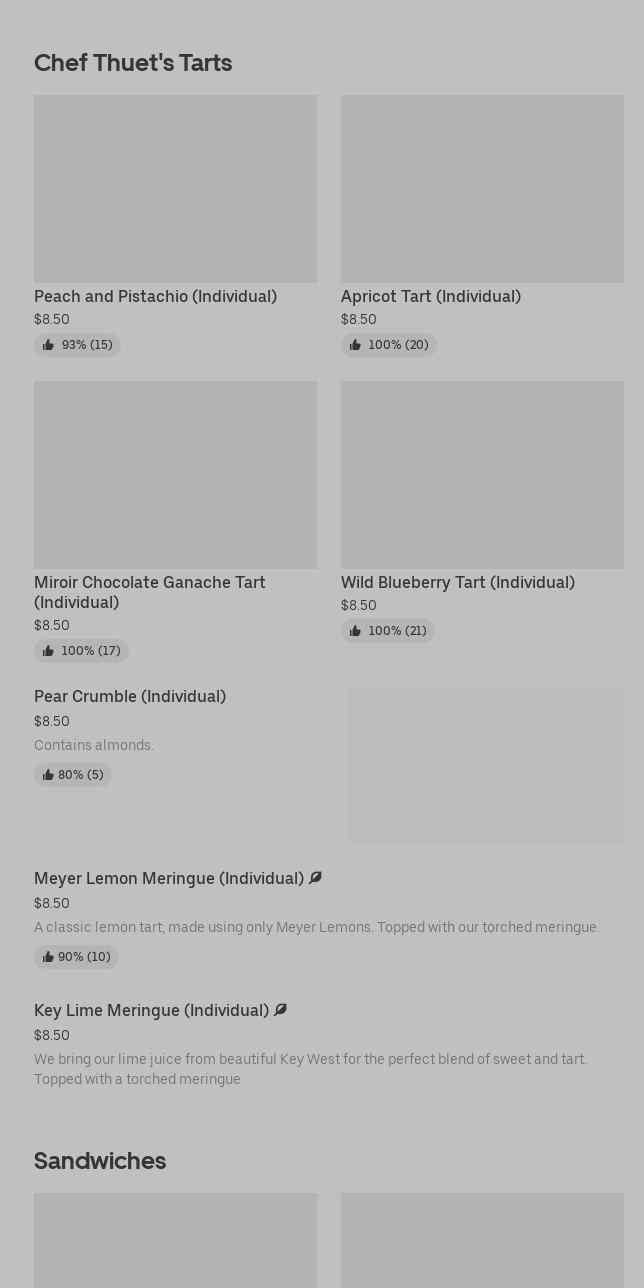Open Pear Crumble item photo
The width and height of the screenshot is (644, 1288).
486,765
